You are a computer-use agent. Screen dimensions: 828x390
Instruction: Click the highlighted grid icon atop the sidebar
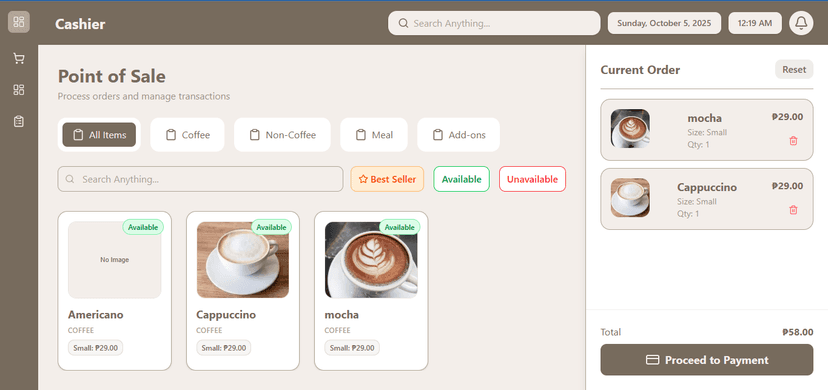pos(19,22)
